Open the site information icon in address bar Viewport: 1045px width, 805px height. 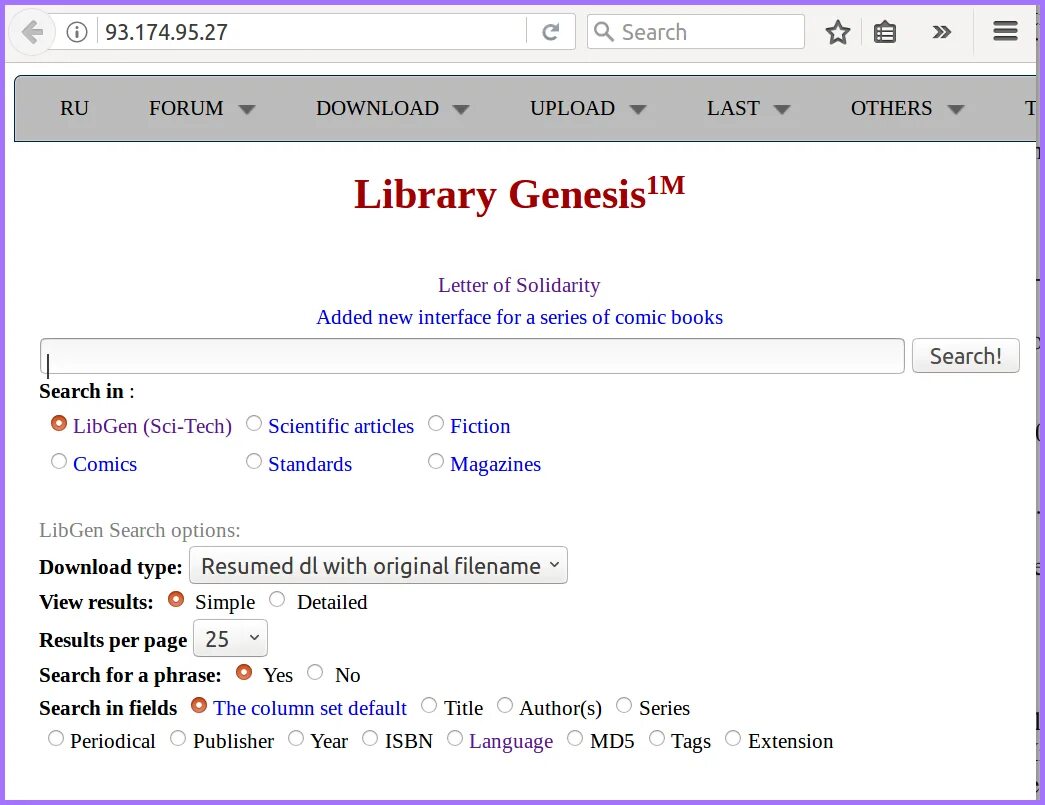(77, 31)
